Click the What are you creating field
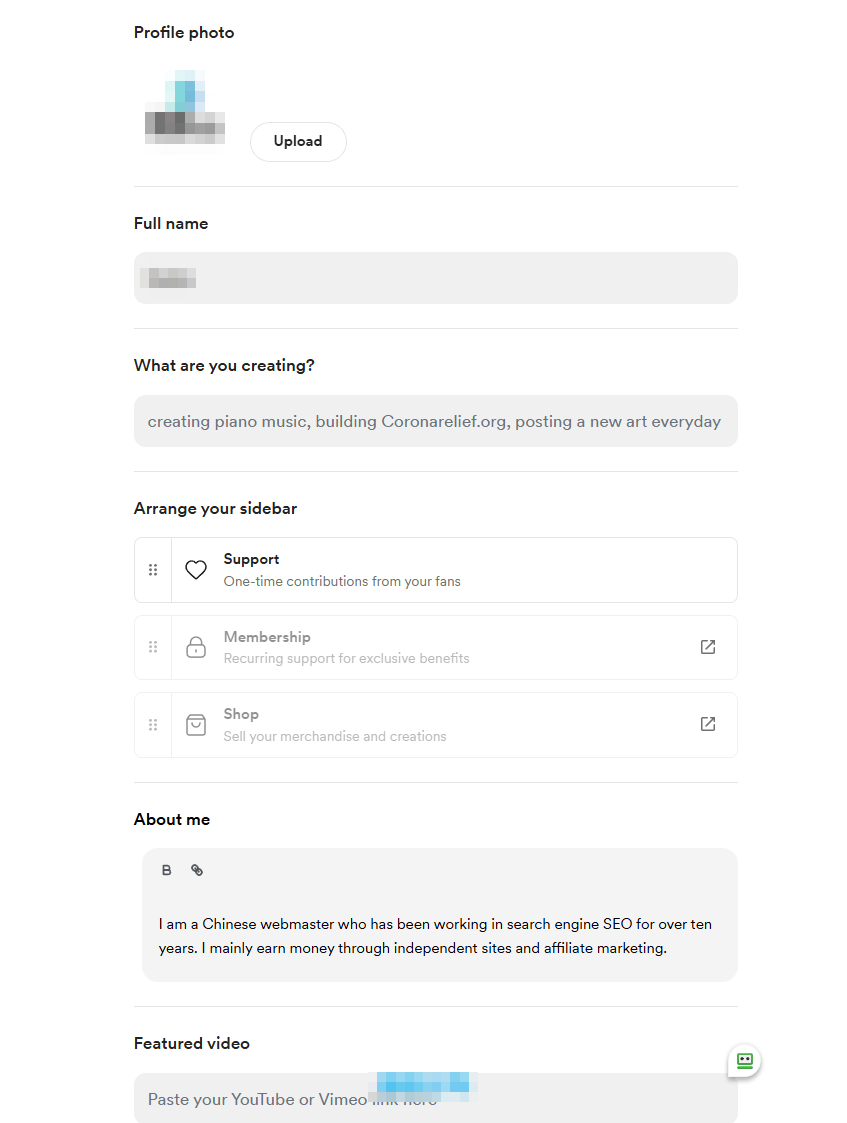 pyautogui.click(x=435, y=421)
